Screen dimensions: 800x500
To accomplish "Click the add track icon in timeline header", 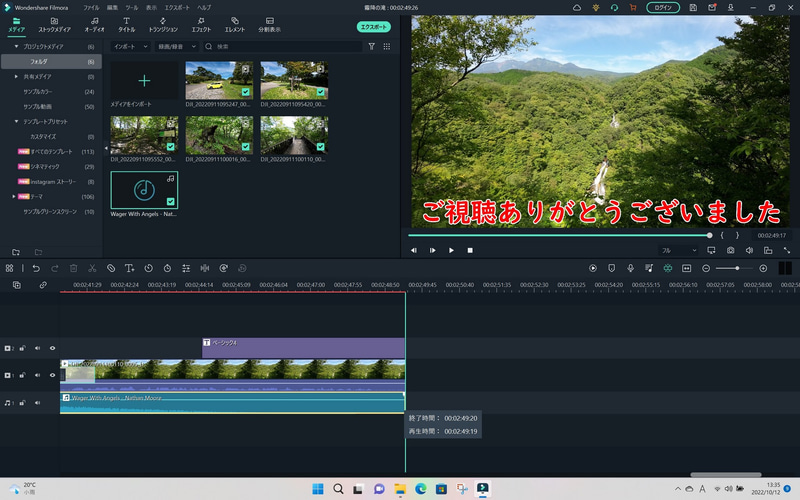I will pyautogui.click(x=17, y=285).
